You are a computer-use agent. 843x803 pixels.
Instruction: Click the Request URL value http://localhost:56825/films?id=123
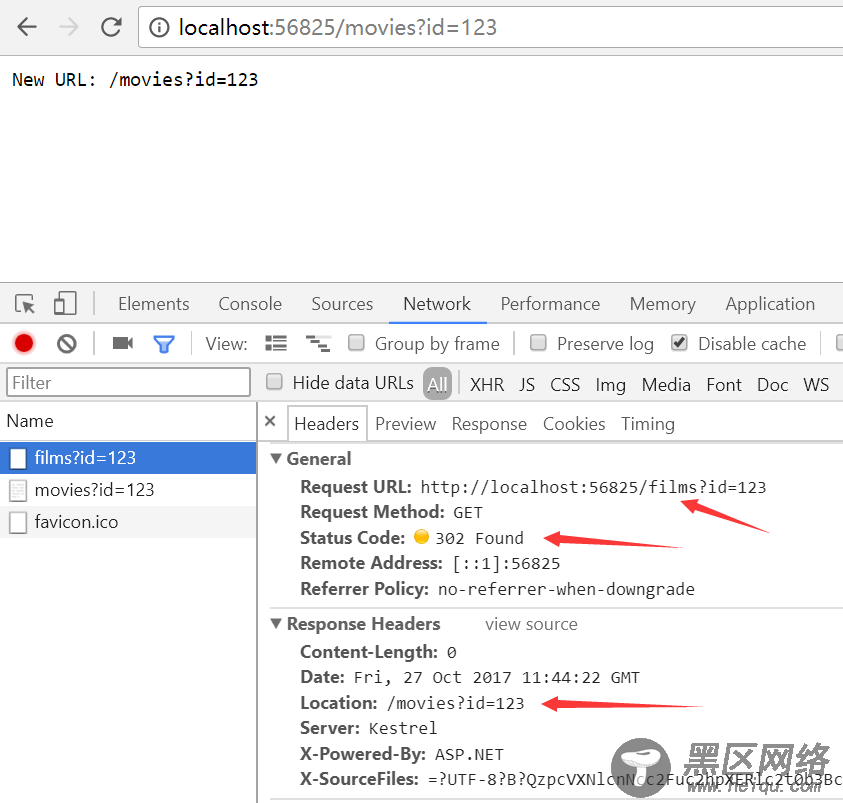[593, 487]
